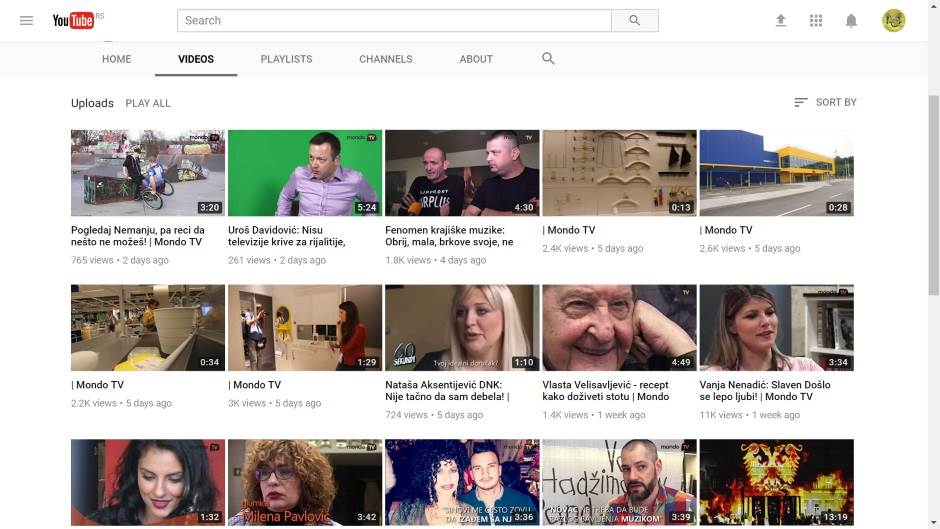Open the notifications bell
Viewport: 940px width, 529px height.
pyautogui.click(x=851, y=21)
